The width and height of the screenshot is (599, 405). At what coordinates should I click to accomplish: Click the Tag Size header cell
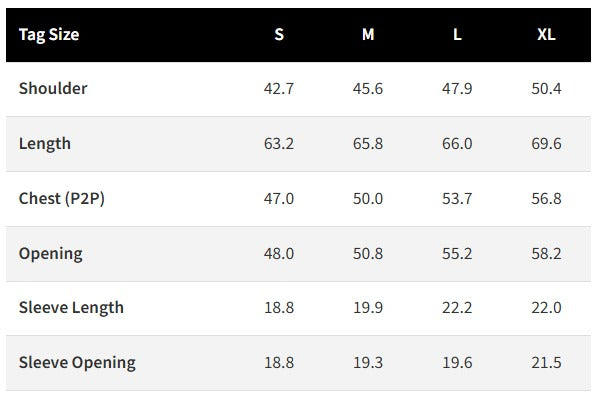click(x=49, y=35)
